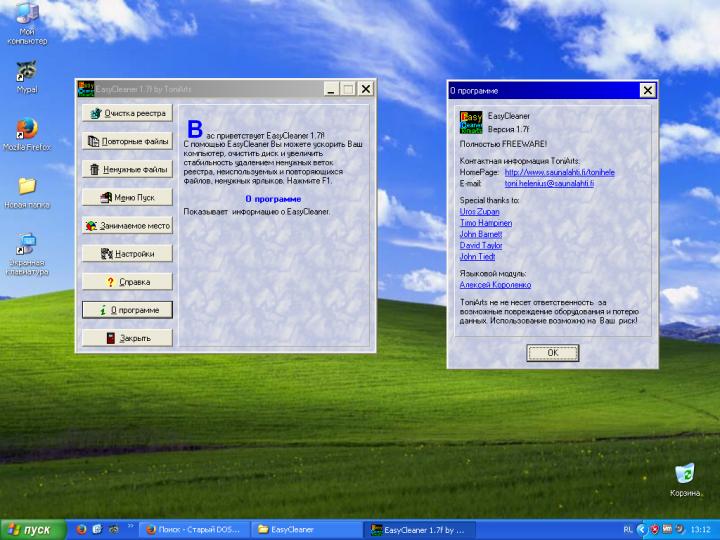Viewport: 720px width, 540px height.
Task: Open the Настройки settings button
Action: pos(127,254)
